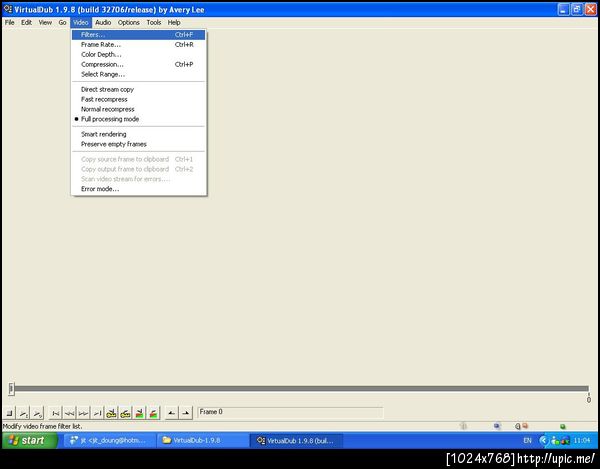Click the EN language indicator
Image resolution: width=600 pixels, height=469 pixels.
pyautogui.click(x=527, y=441)
